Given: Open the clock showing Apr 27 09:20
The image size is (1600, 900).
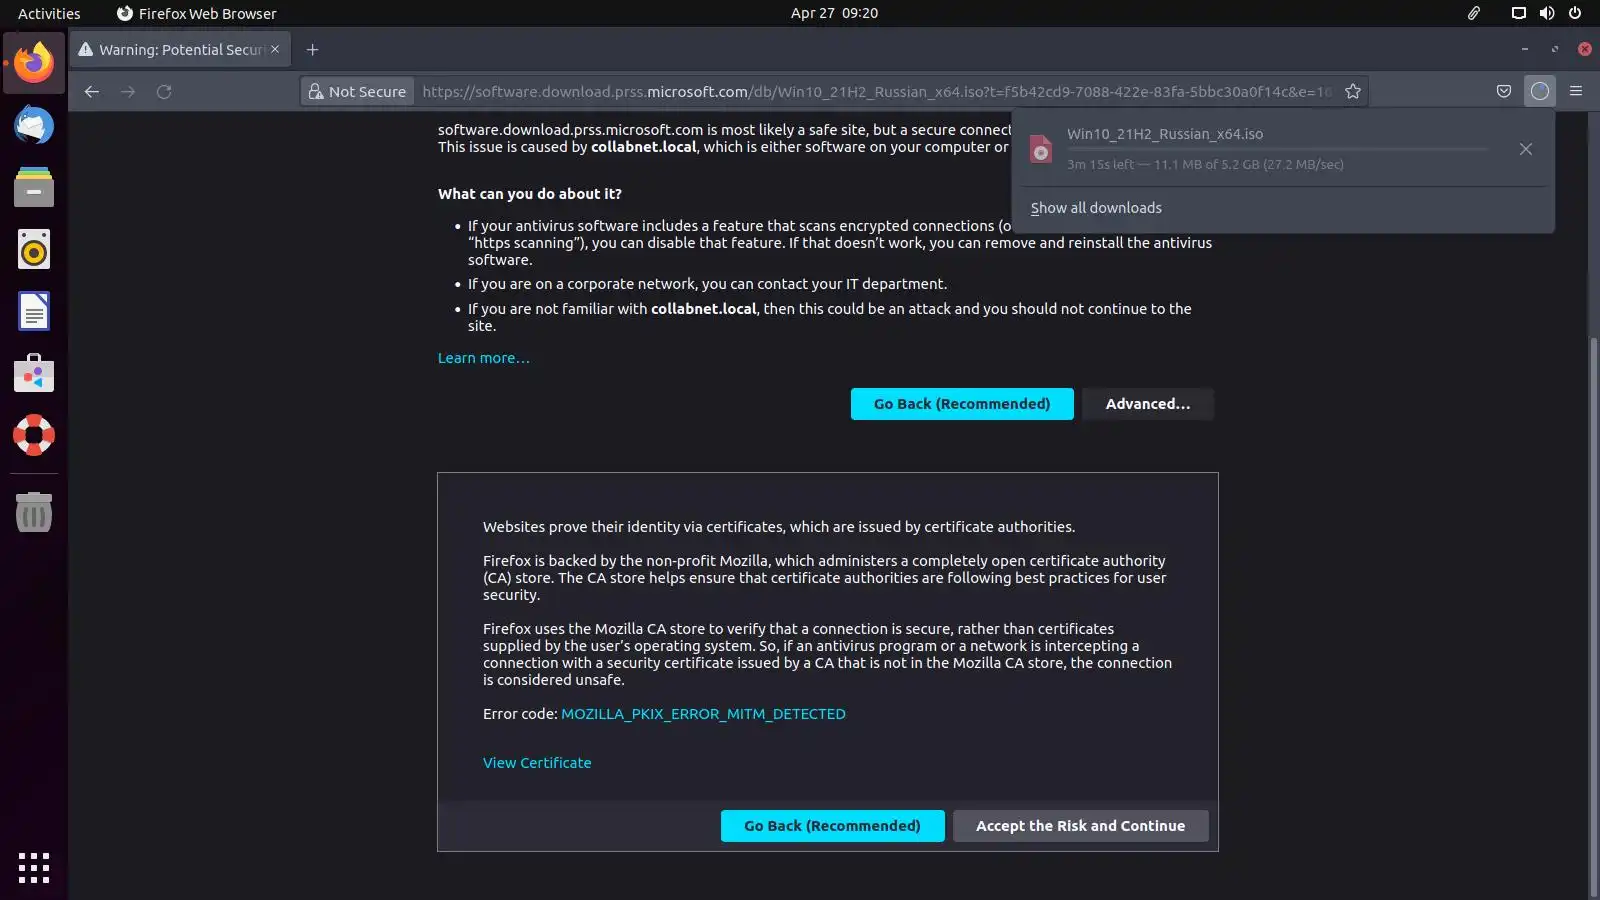Looking at the screenshot, I should click(x=834, y=13).
